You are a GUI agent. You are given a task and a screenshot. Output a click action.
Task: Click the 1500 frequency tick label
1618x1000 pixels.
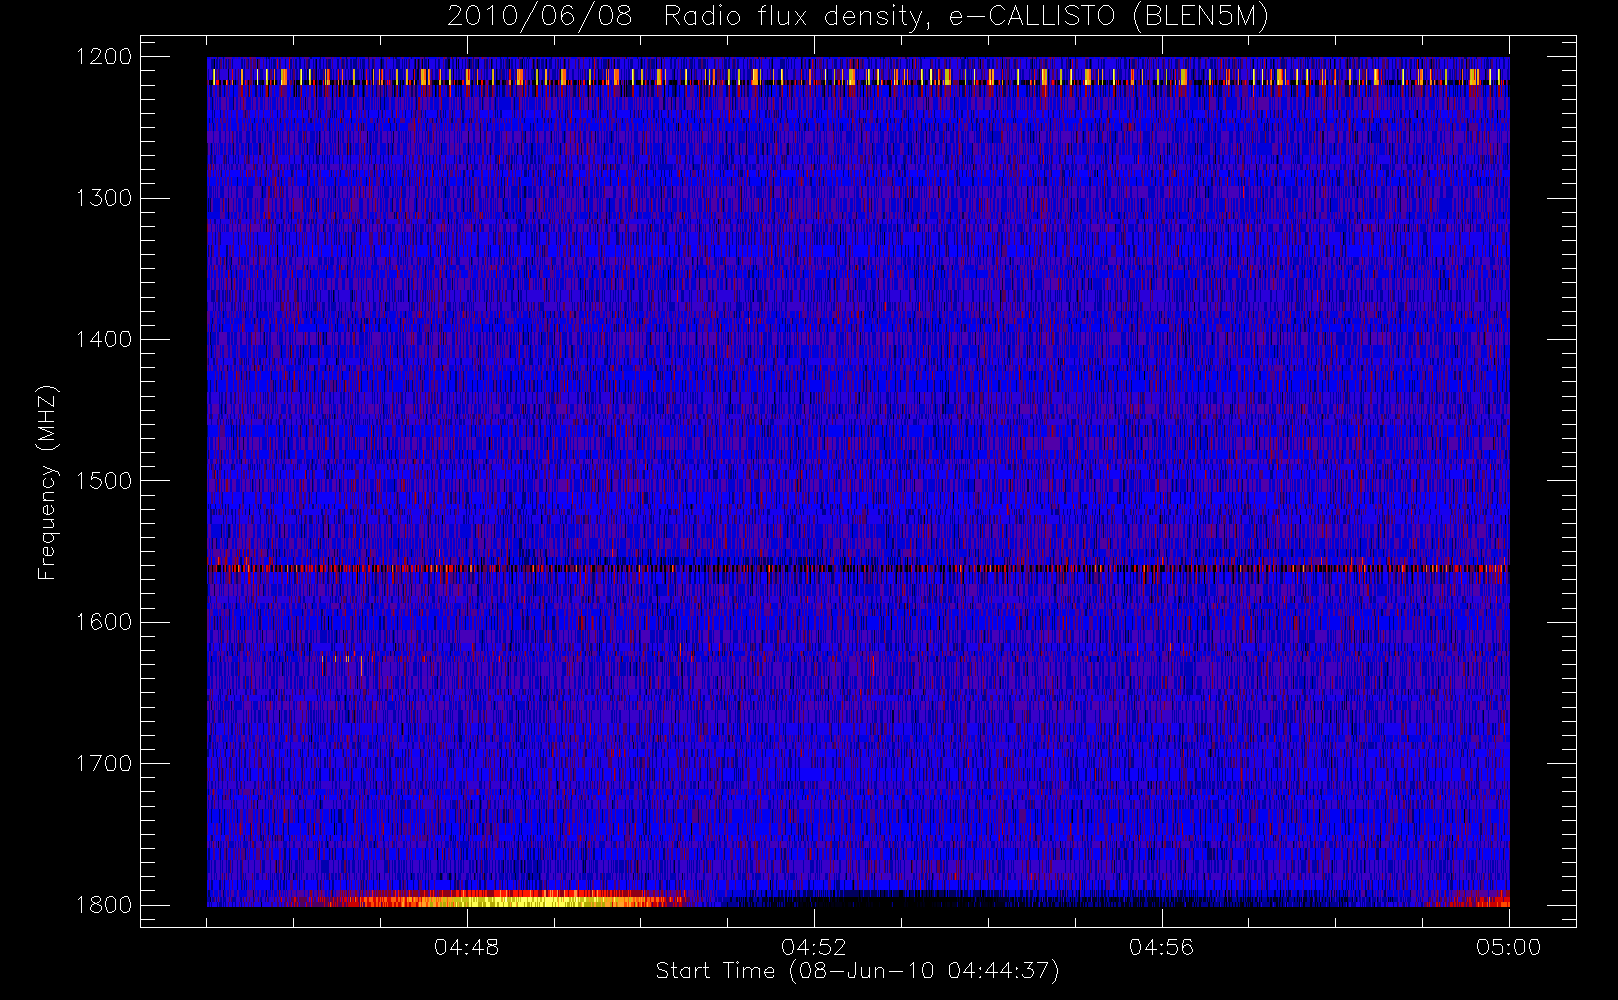tap(104, 481)
